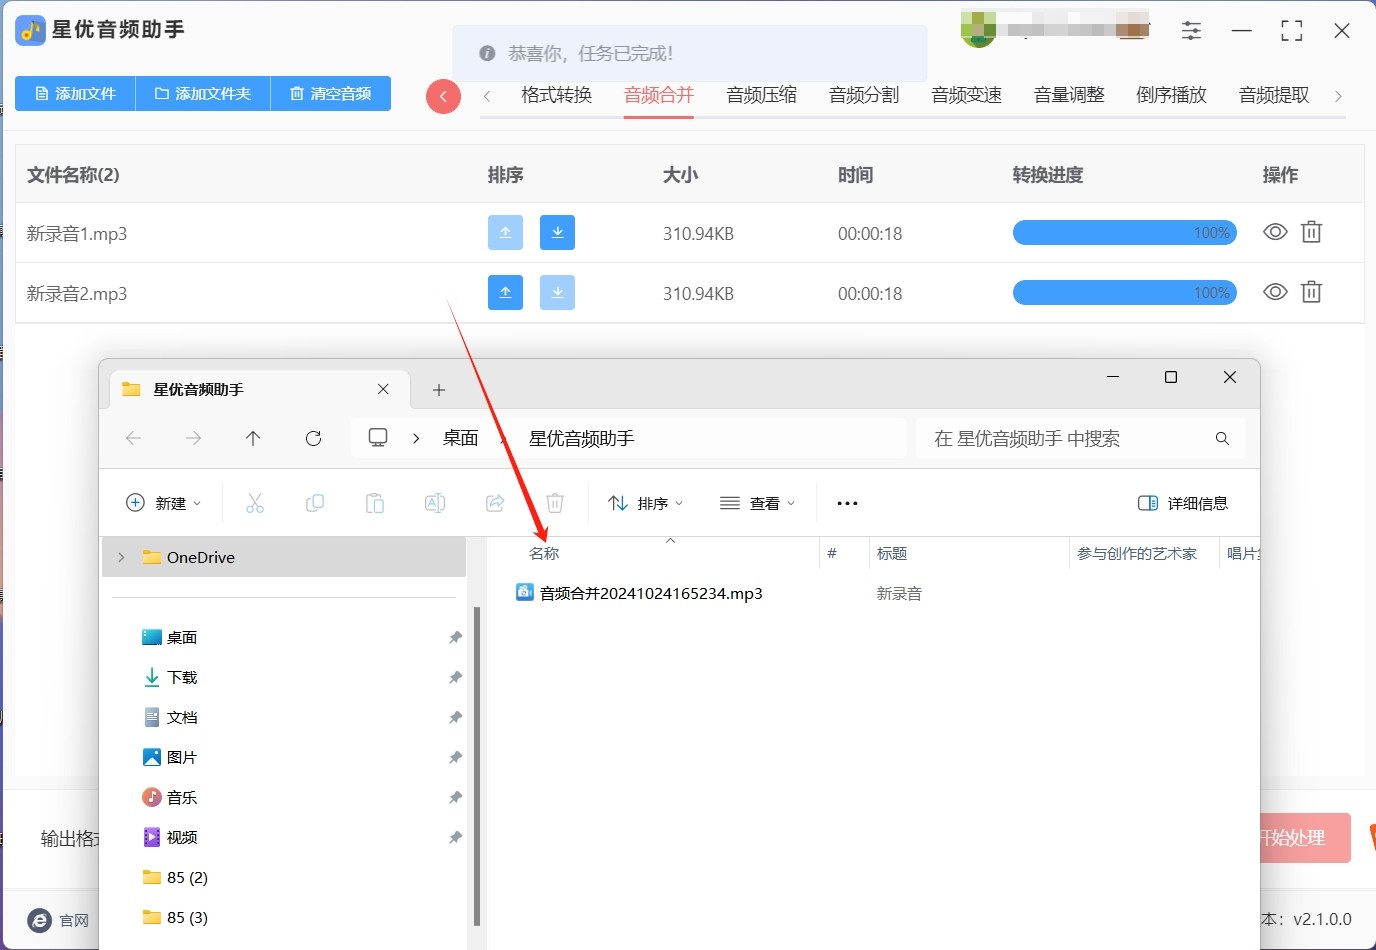The width and height of the screenshot is (1376, 950).
Task: Delete 新录音2.mp3 with trash icon
Action: click(1311, 293)
